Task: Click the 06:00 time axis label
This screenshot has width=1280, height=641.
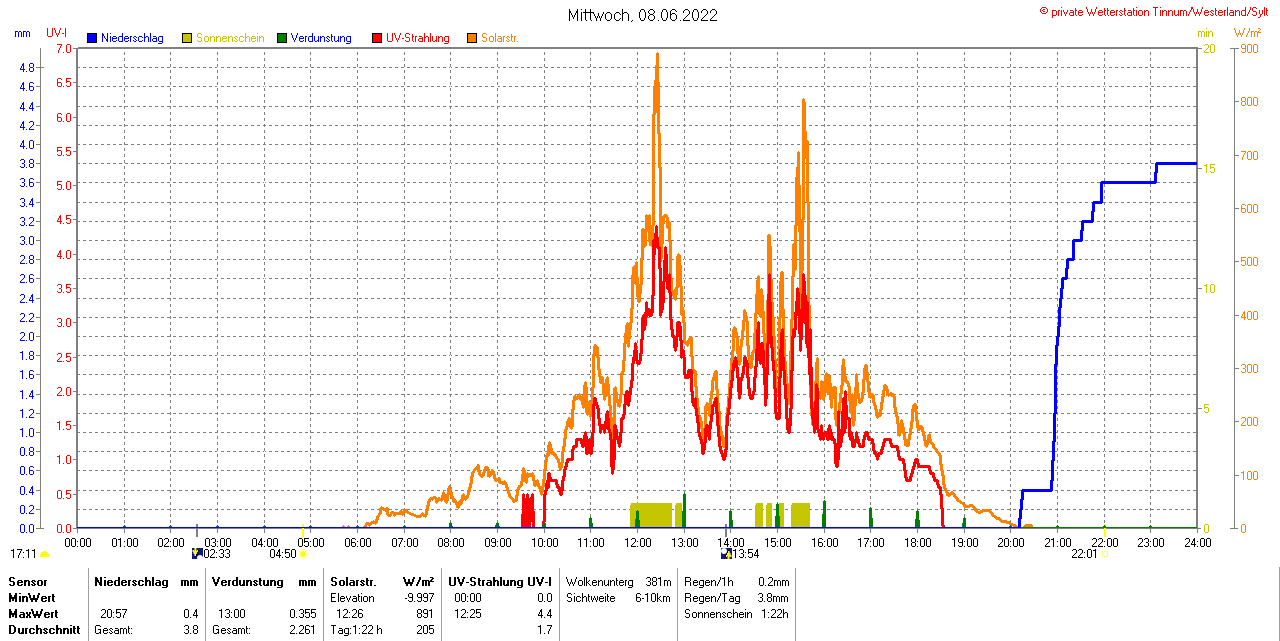Action: click(x=358, y=543)
